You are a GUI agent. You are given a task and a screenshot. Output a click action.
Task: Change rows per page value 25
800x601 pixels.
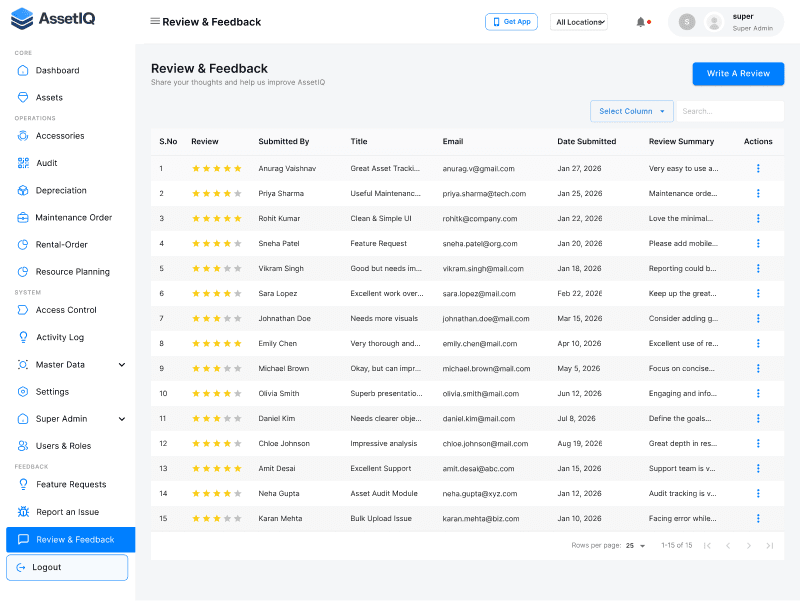[635, 546]
